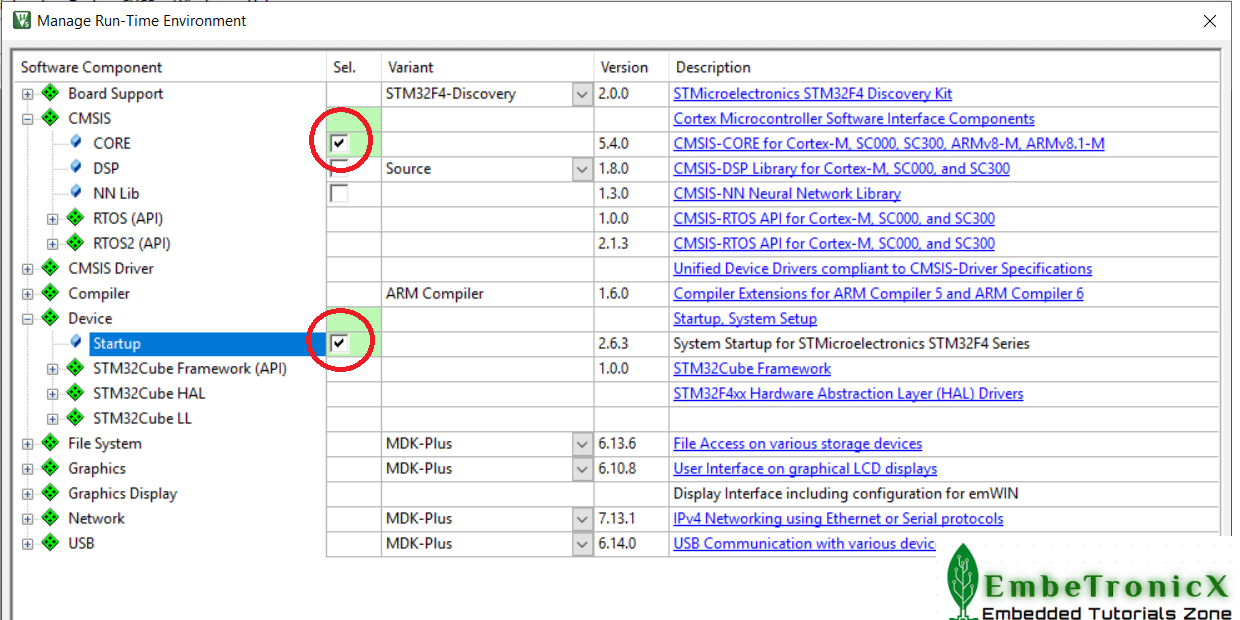
Task: Open the Startup, System Setup link
Action: tap(745, 318)
